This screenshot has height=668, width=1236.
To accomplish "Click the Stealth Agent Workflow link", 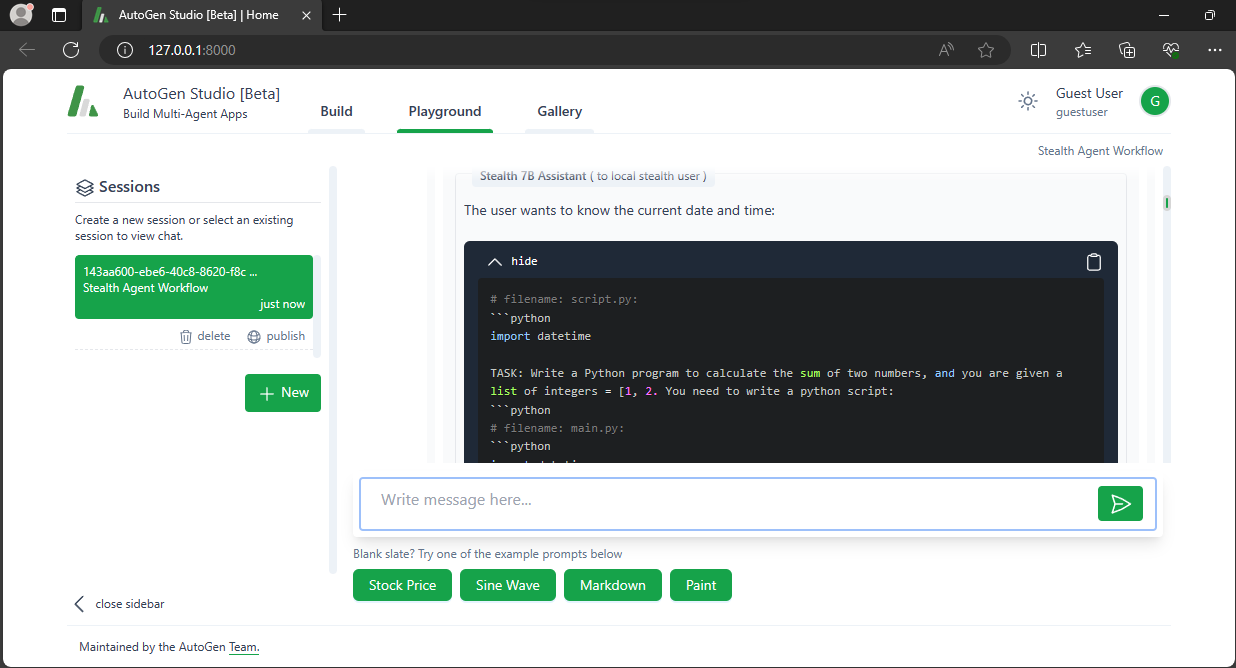I will 1100,151.
